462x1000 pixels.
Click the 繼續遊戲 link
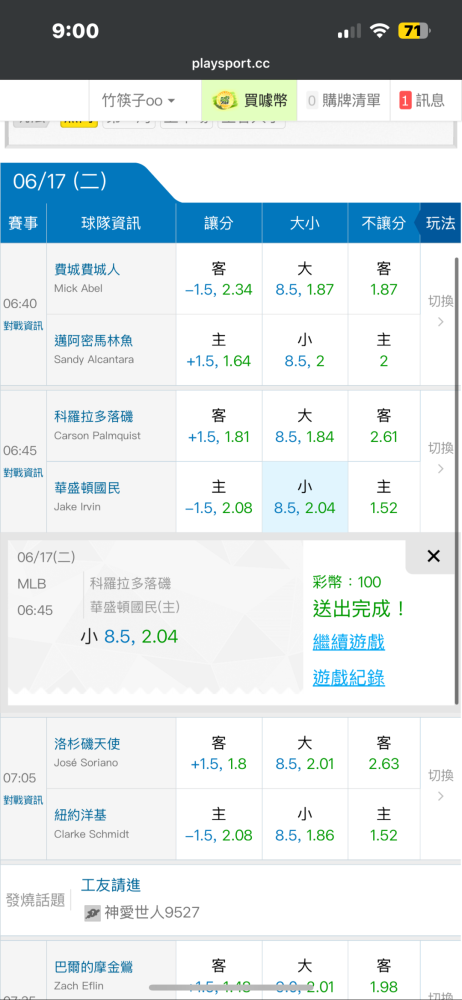click(x=348, y=642)
